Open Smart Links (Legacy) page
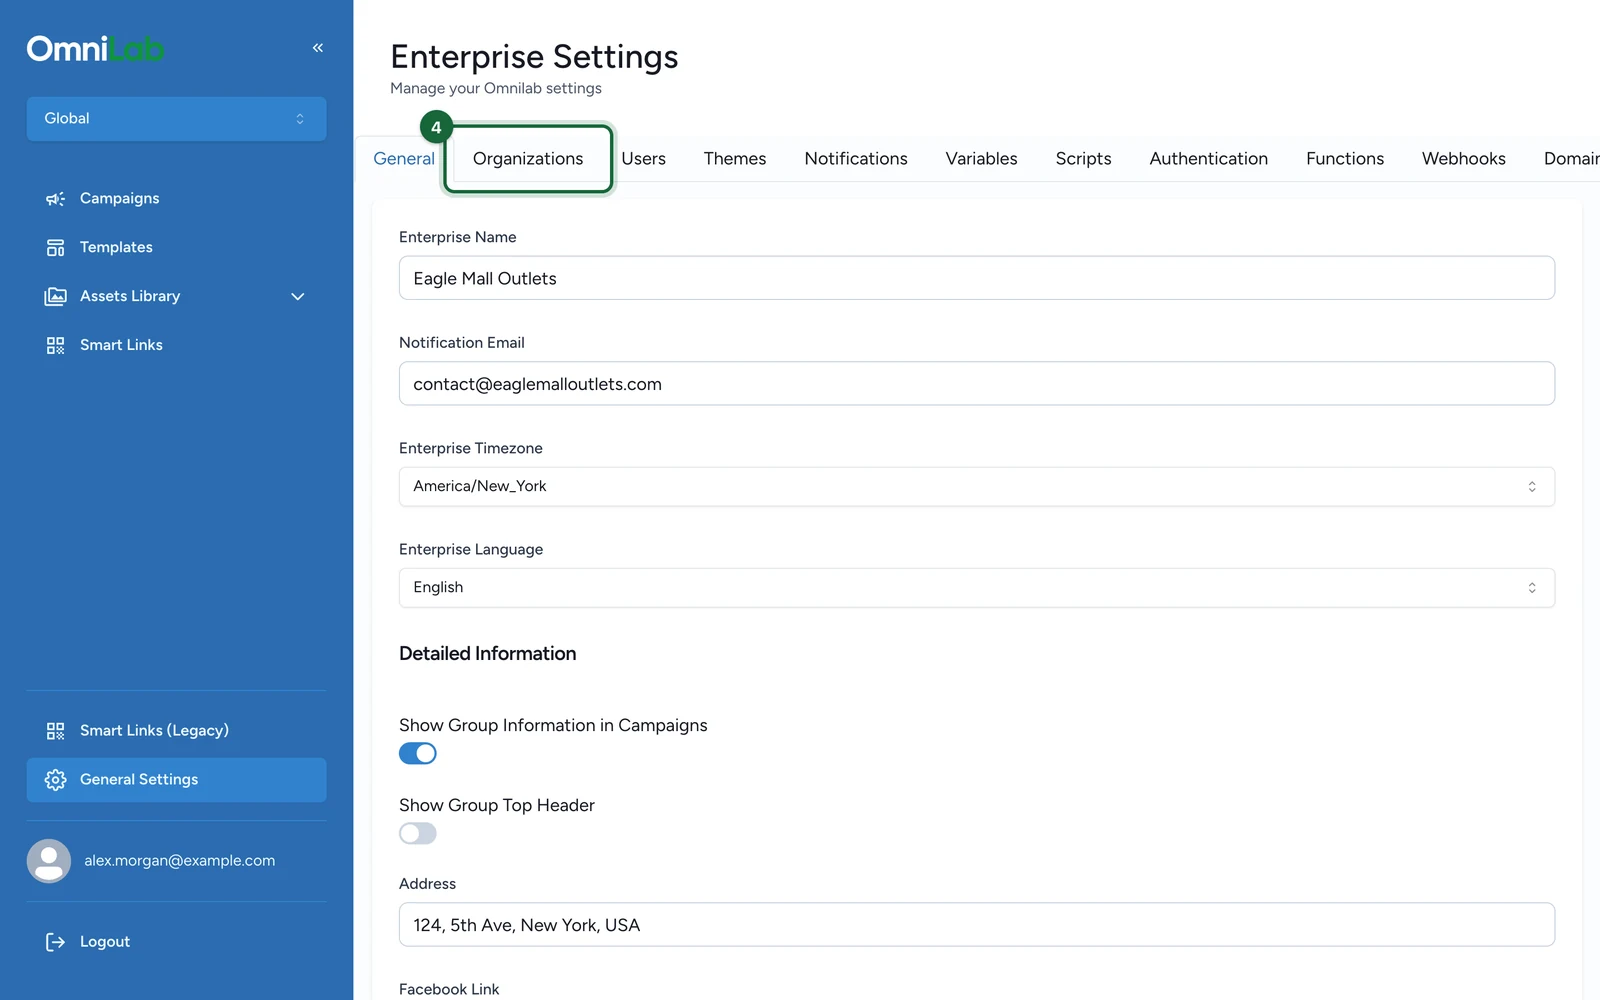This screenshot has width=1600, height=1000. [176, 731]
